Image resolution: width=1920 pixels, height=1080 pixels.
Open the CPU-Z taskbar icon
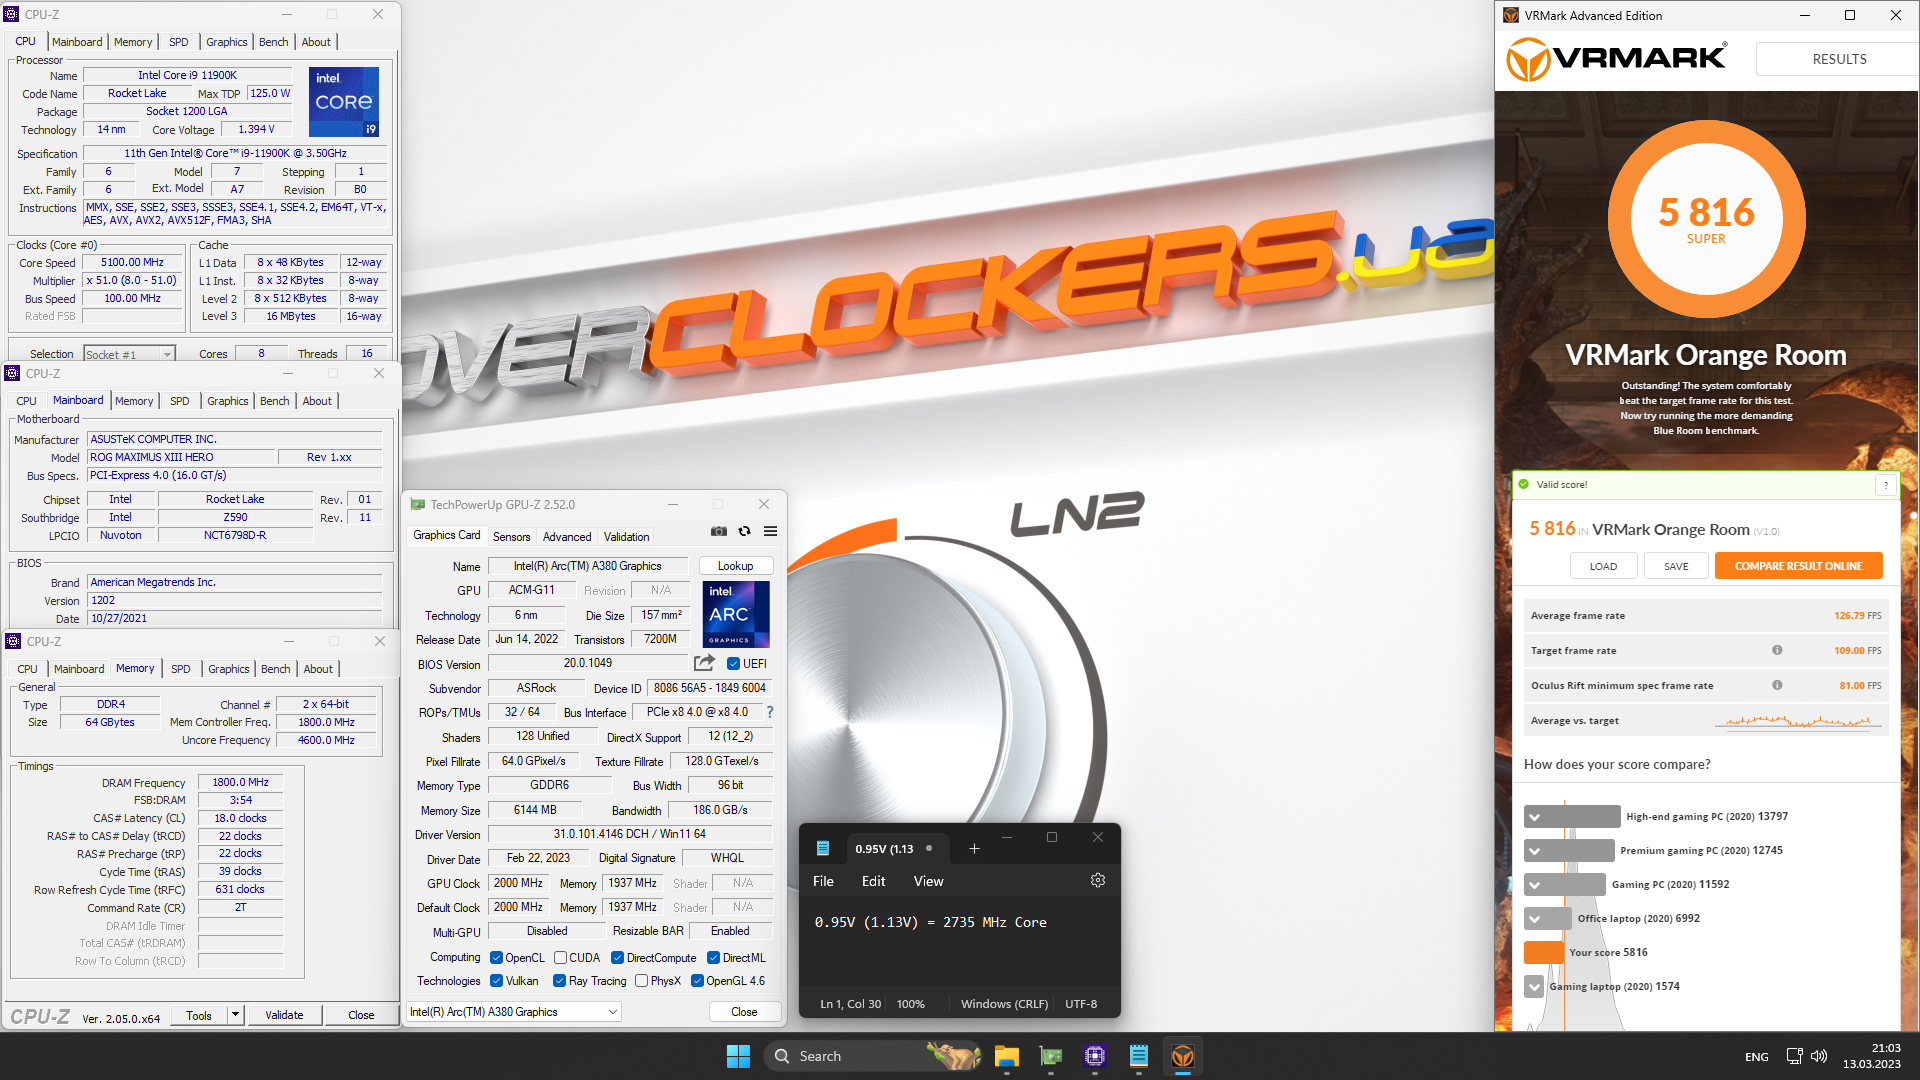coord(1094,1056)
